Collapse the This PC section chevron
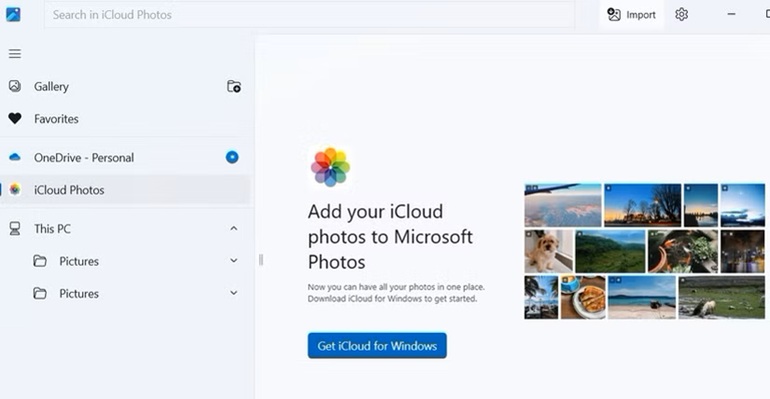 coord(234,228)
